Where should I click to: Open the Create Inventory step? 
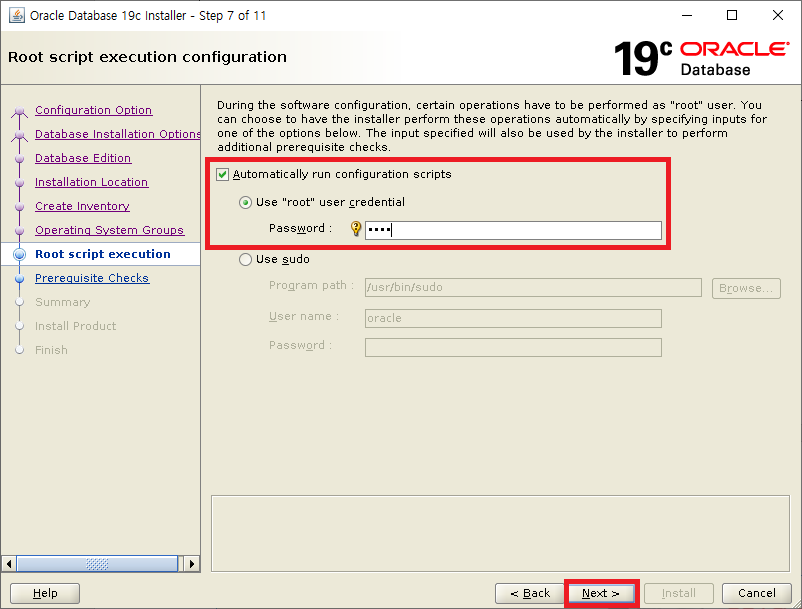[82, 206]
